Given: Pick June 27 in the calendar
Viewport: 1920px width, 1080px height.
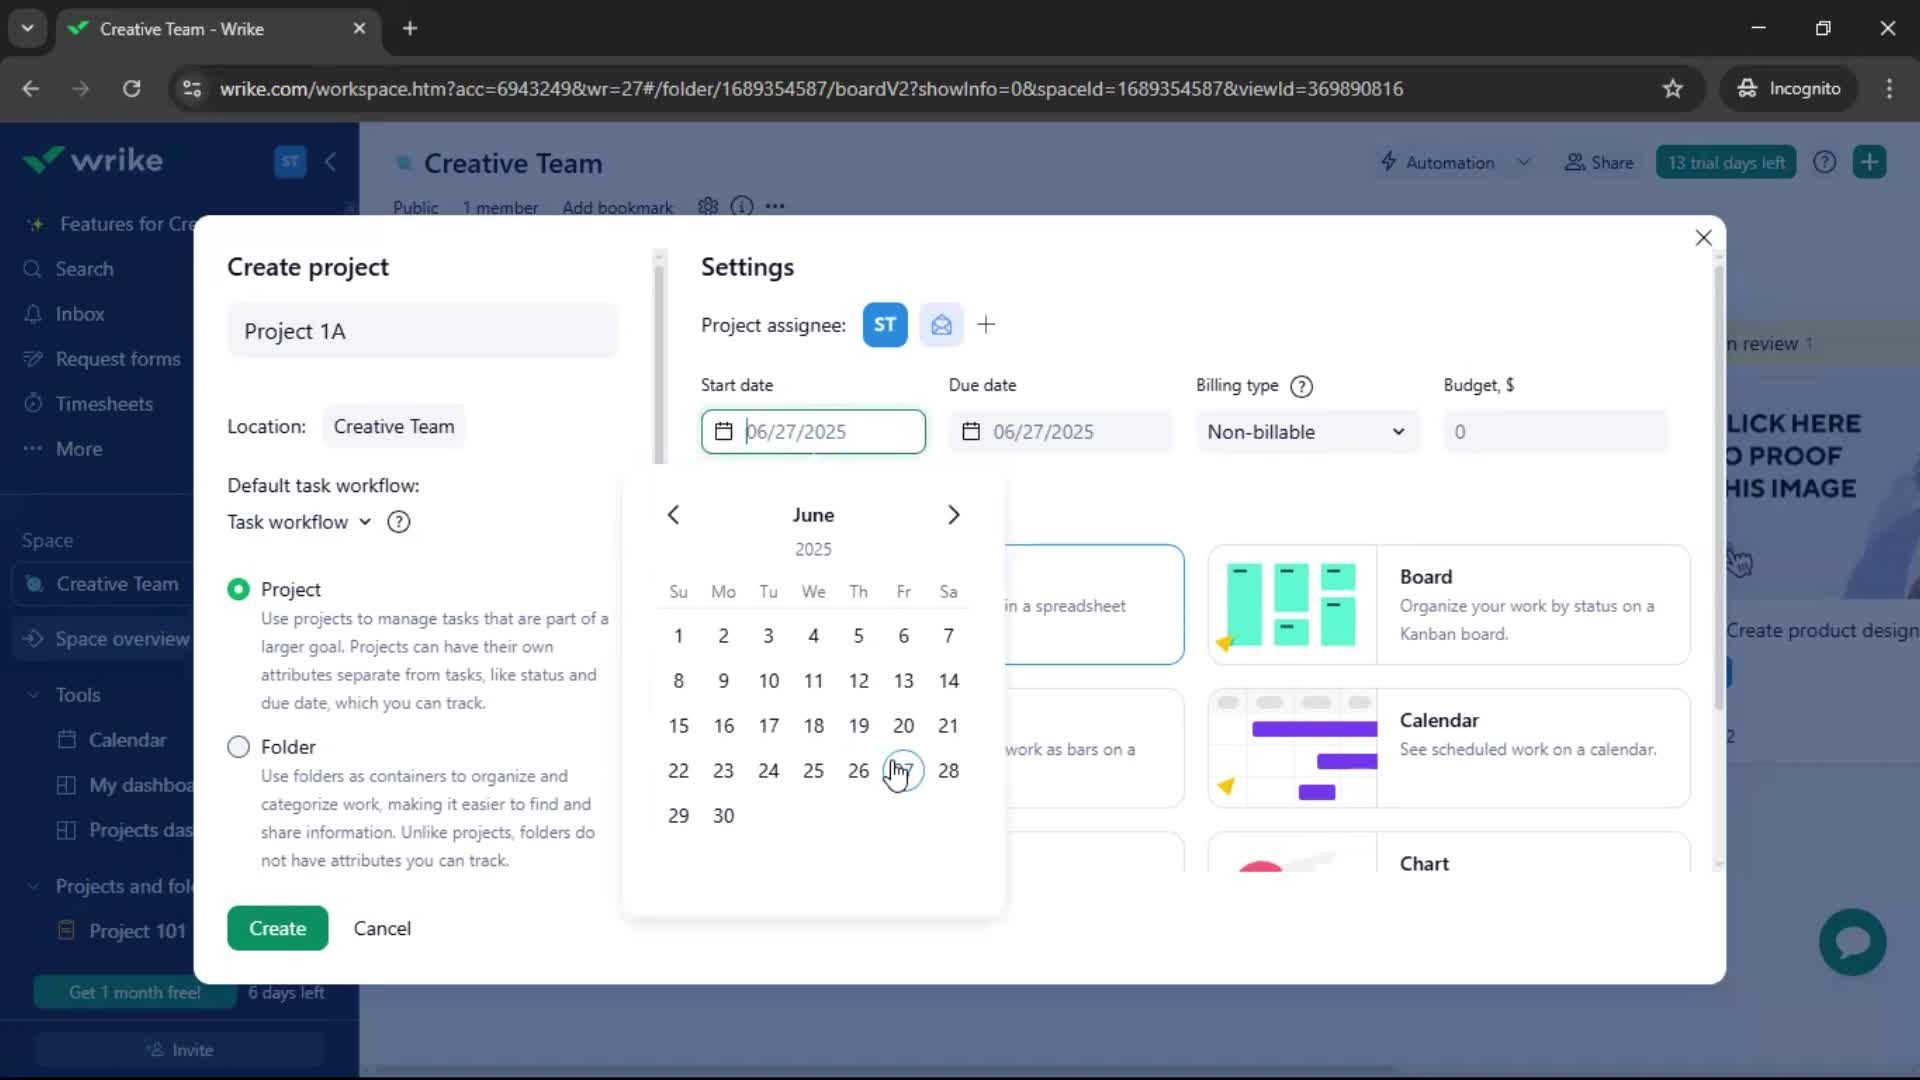Looking at the screenshot, I should coord(903,771).
